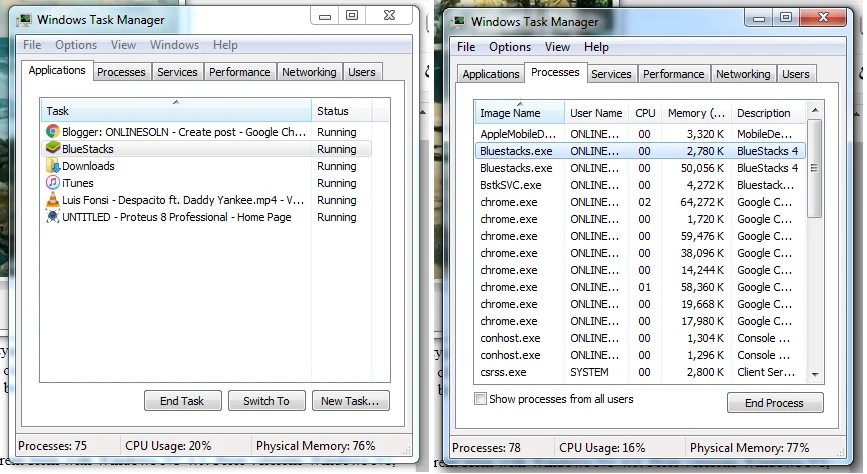
Task: Select the Downloads task row
Action: (x=206, y=166)
